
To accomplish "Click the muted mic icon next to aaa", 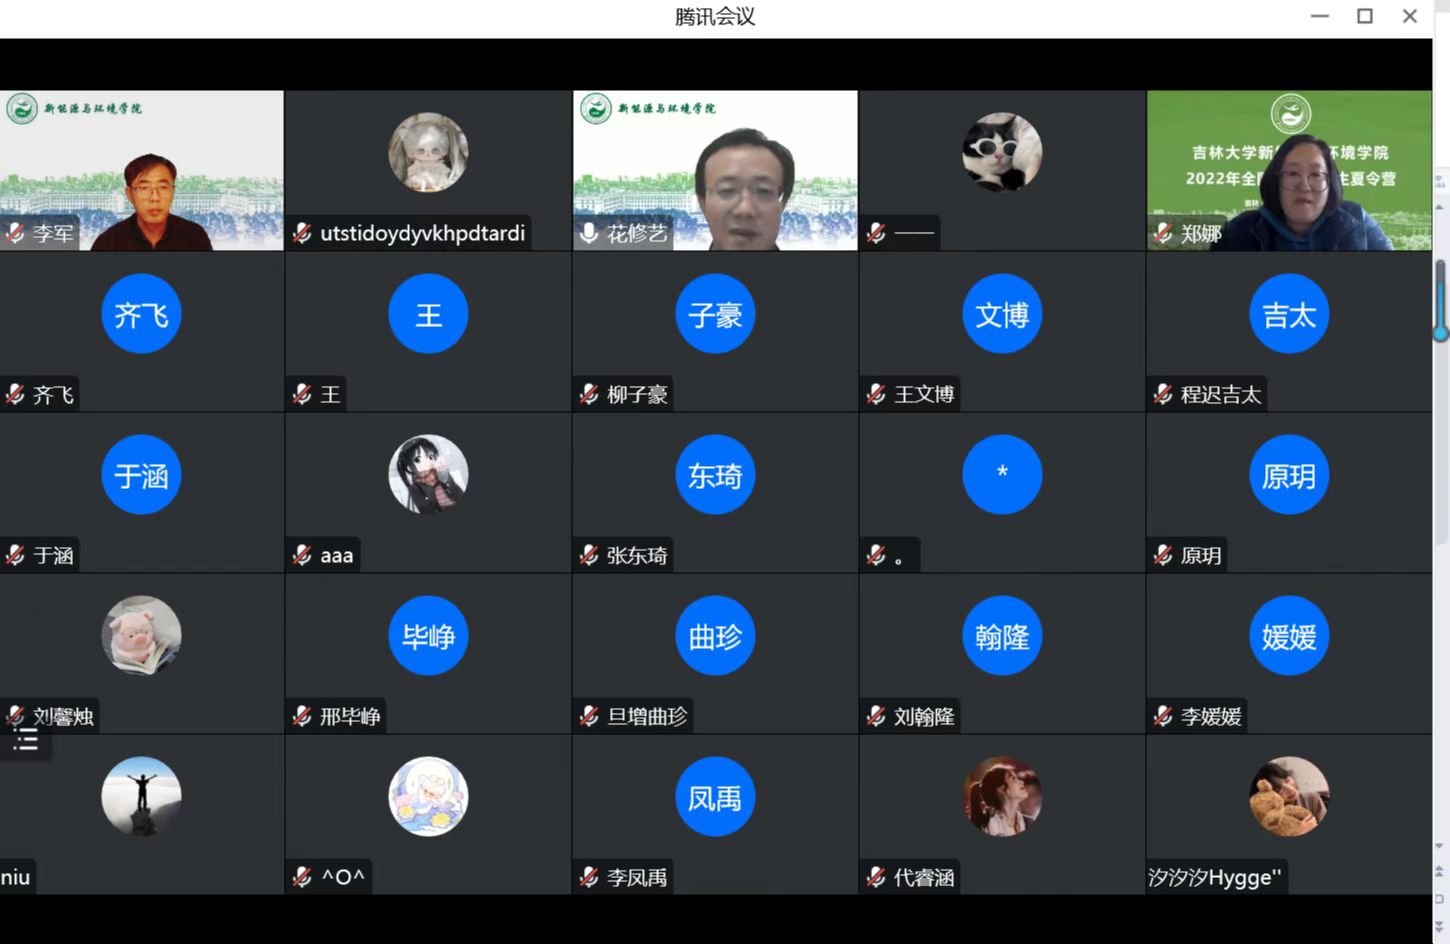I will click(302, 555).
